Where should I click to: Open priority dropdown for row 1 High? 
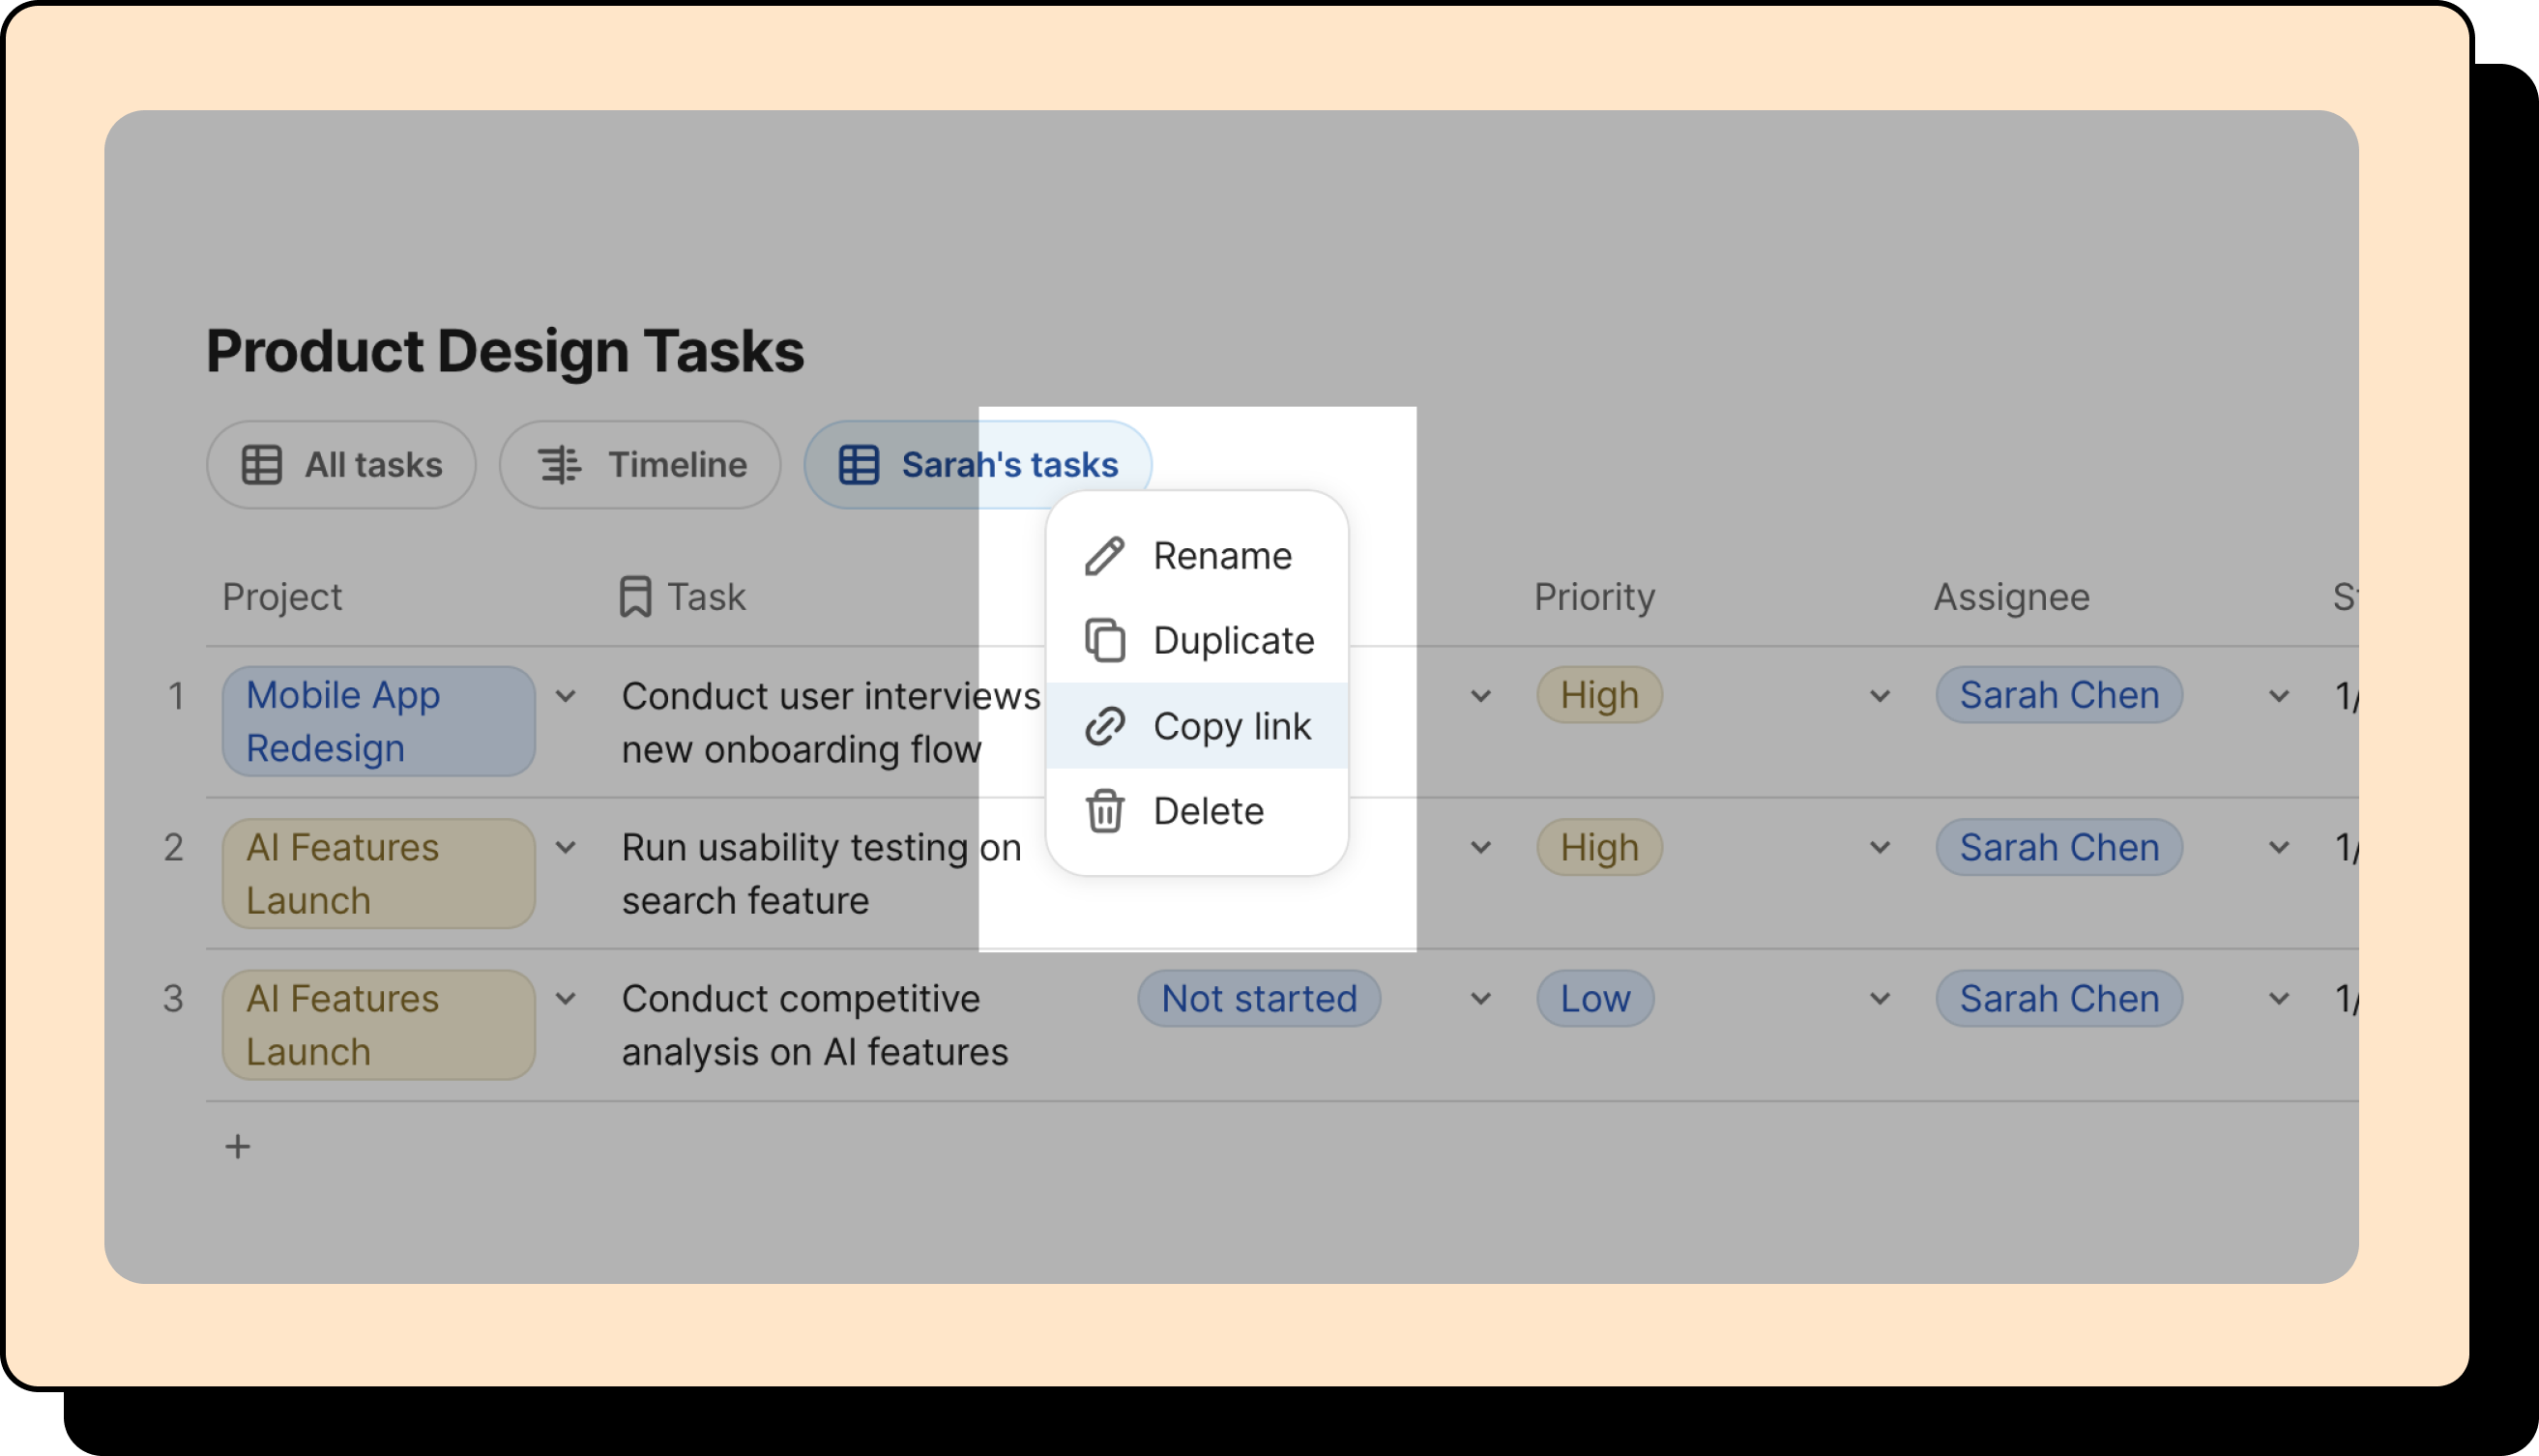pyautogui.click(x=1879, y=696)
